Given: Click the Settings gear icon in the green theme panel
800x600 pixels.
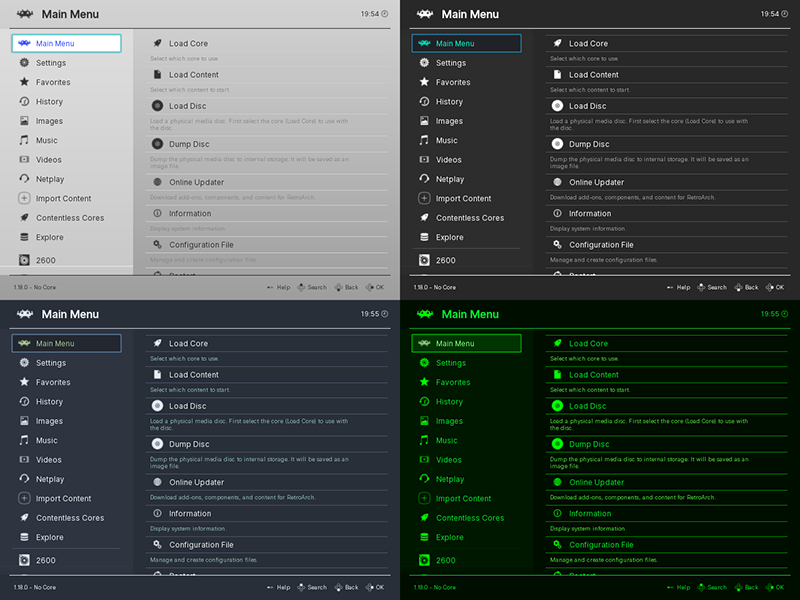Looking at the screenshot, I should pyautogui.click(x=424, y=363).
